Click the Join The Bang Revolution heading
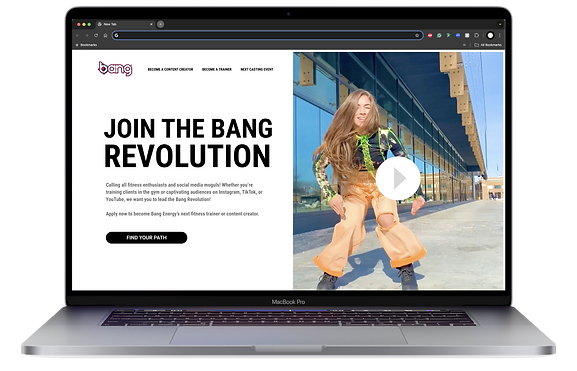Viewport: 577px width, 371px height. tap(188, 143)
